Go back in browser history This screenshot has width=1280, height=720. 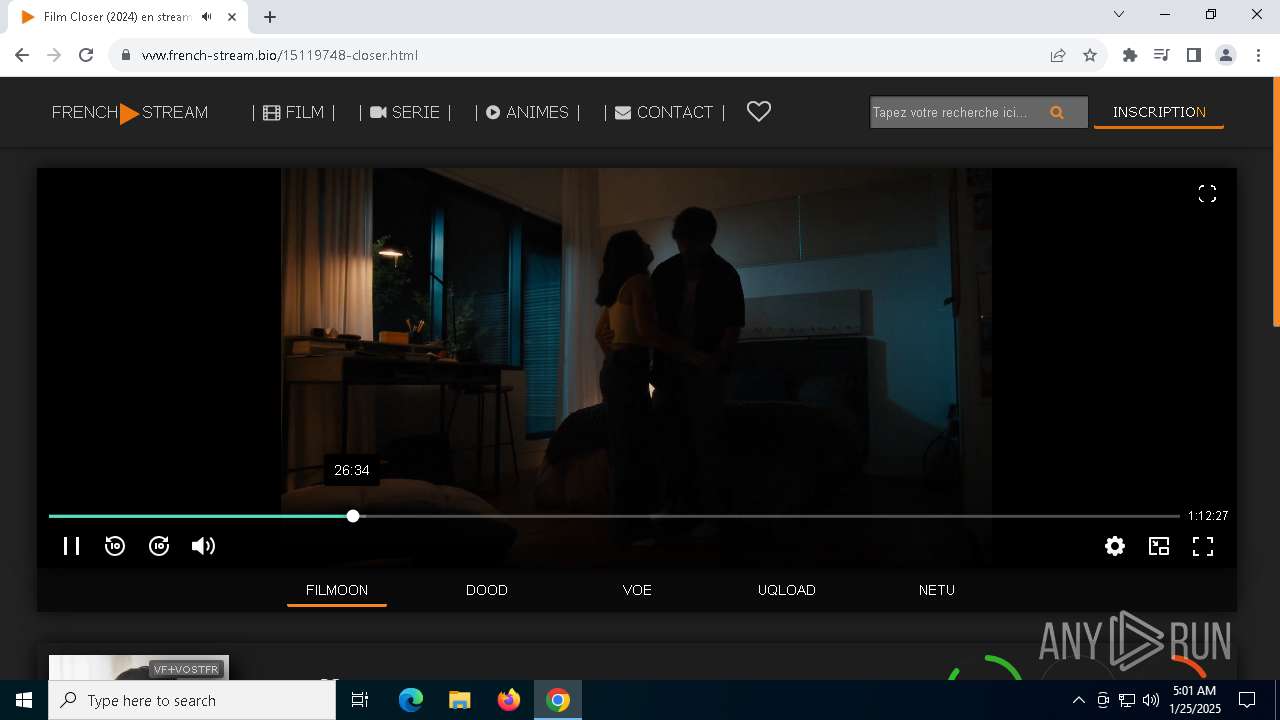pos(22,55)
